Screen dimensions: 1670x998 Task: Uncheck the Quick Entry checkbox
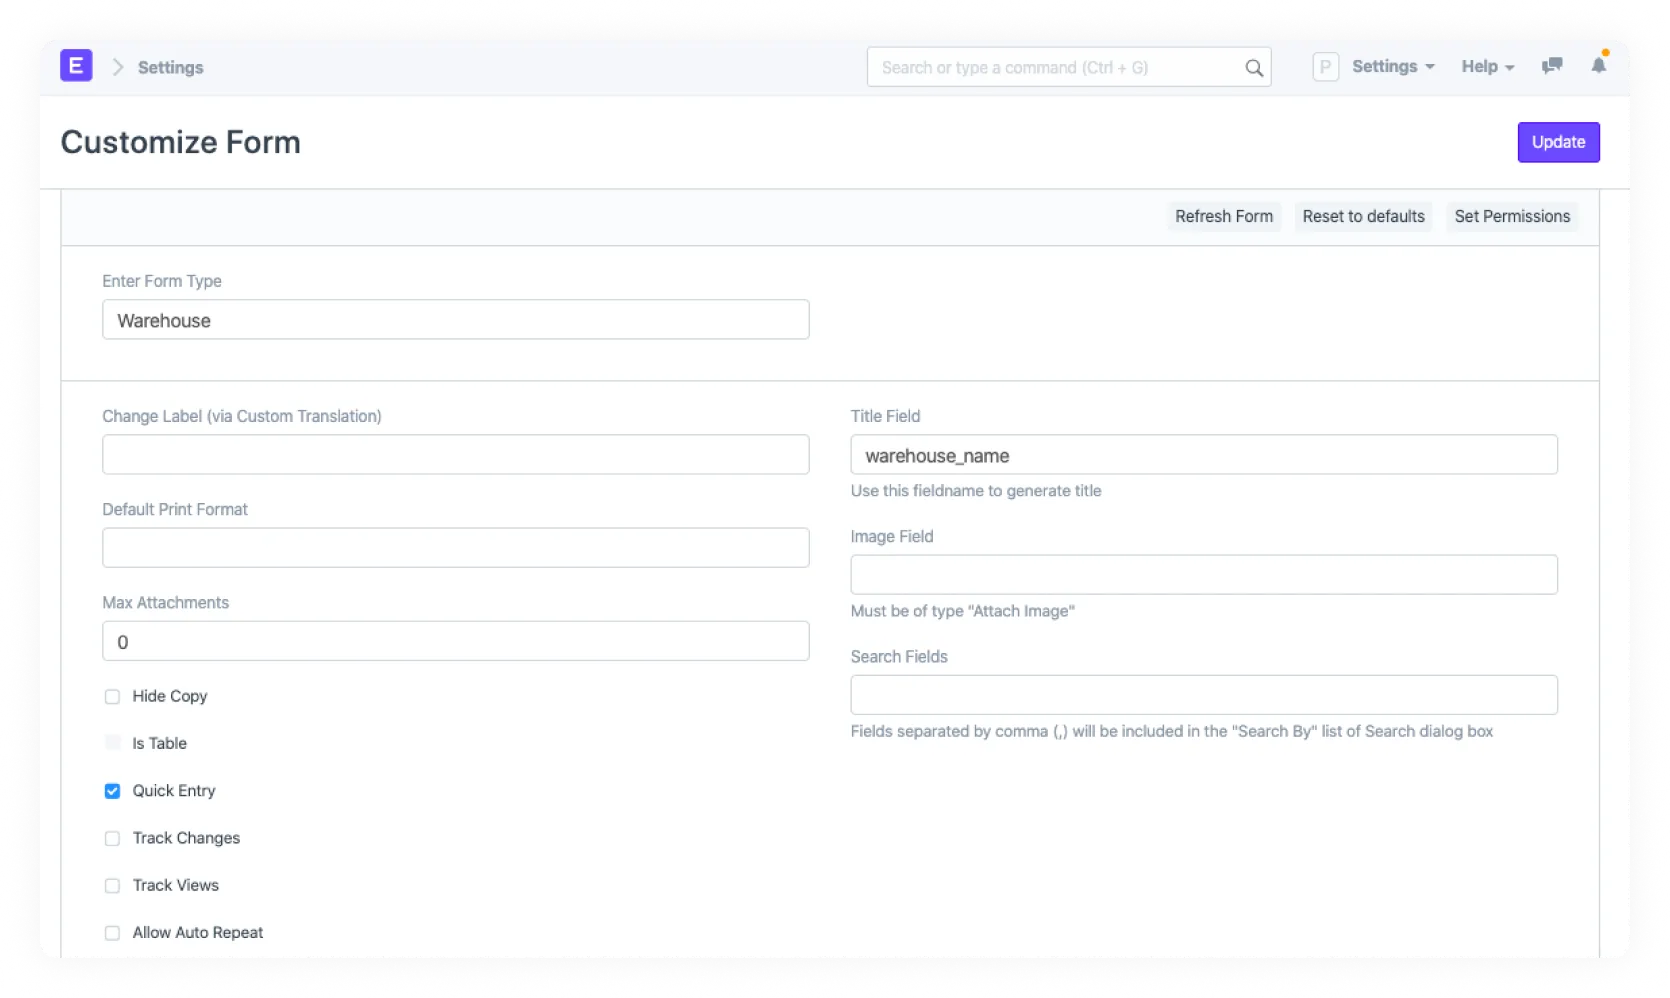tap(112, 791)
